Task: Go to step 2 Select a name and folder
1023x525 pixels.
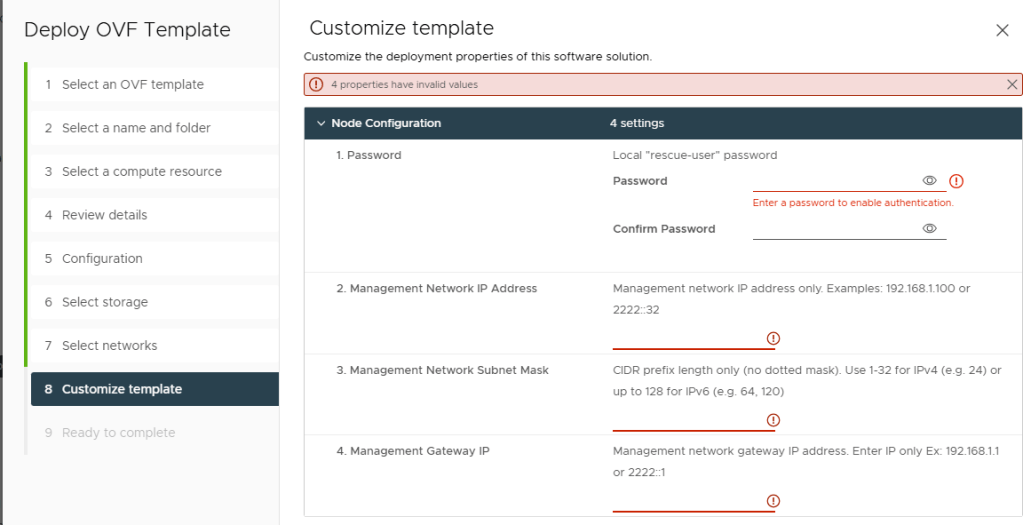Action: pos(155,128)
